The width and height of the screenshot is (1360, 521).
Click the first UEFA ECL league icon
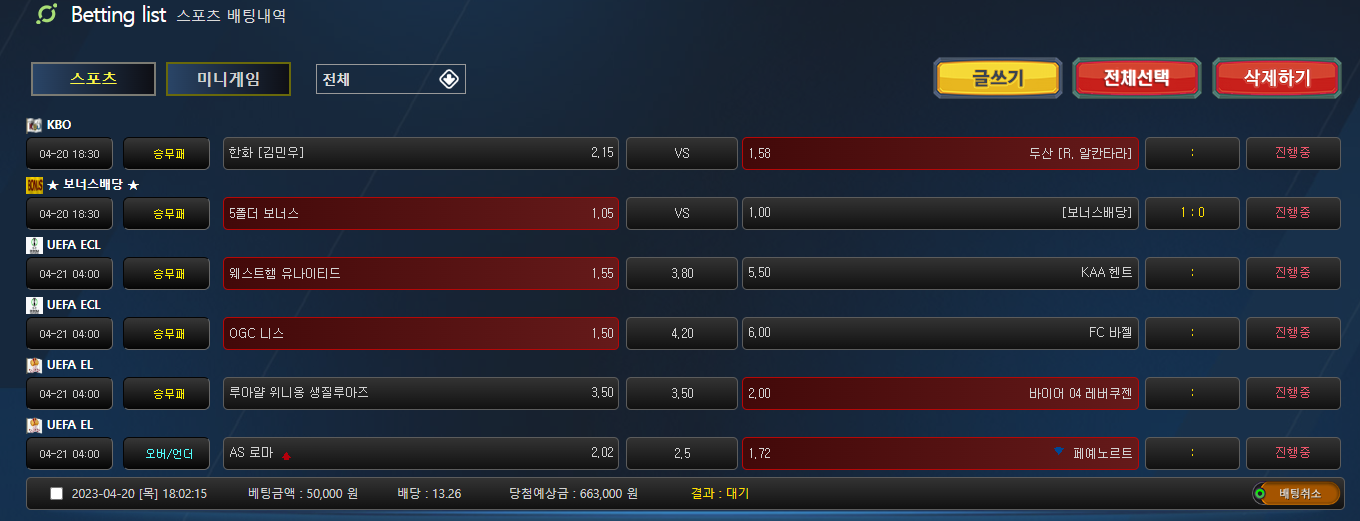coord(34,245)
